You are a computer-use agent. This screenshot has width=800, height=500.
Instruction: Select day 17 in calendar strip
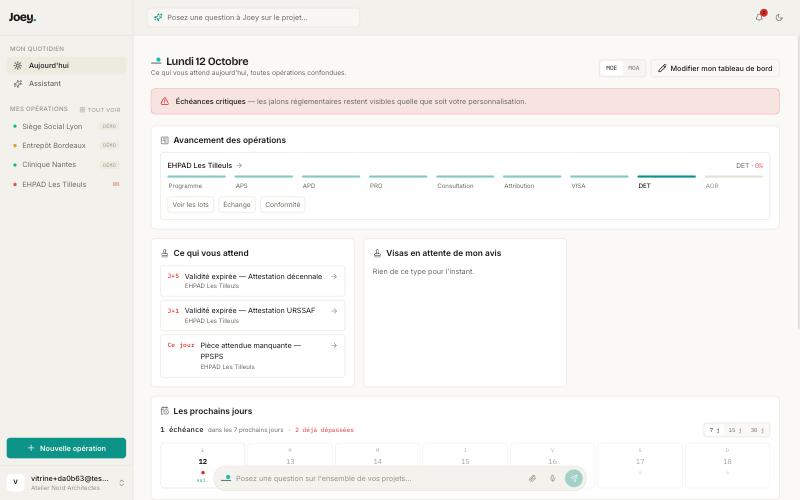[x=640, y=465]
